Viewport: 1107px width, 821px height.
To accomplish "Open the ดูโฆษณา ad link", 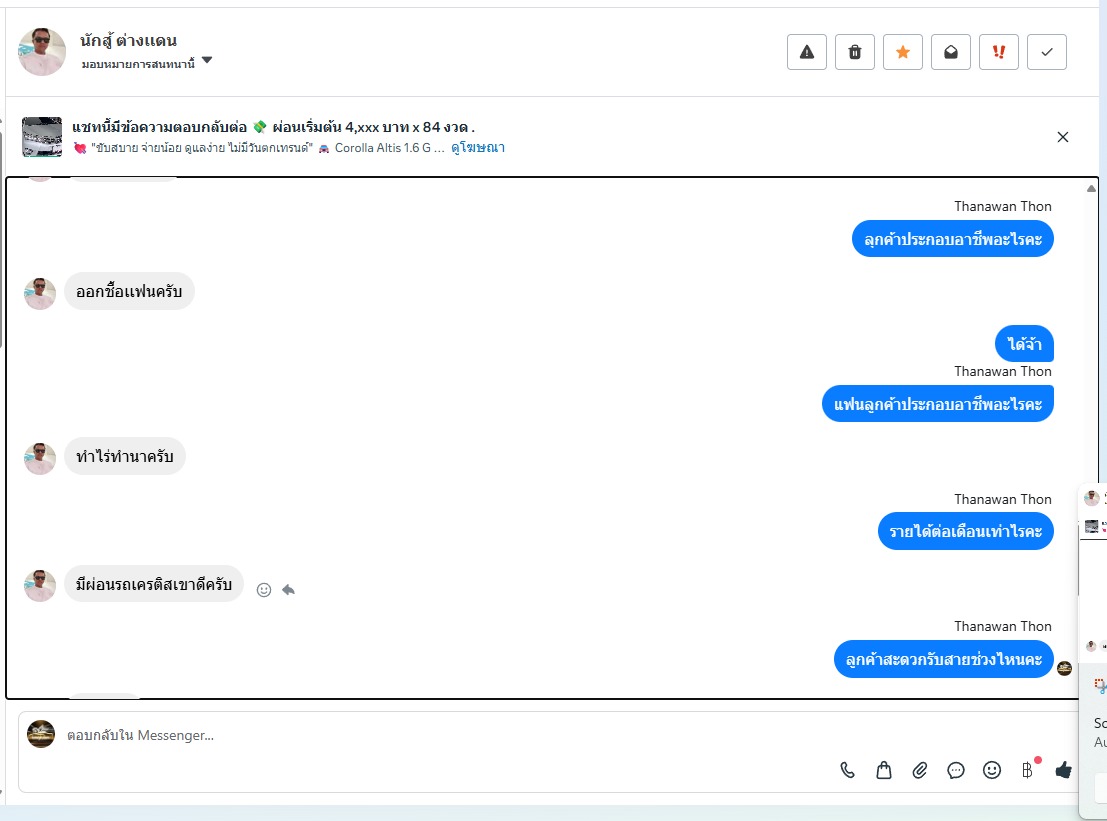I will coord(478,148).
